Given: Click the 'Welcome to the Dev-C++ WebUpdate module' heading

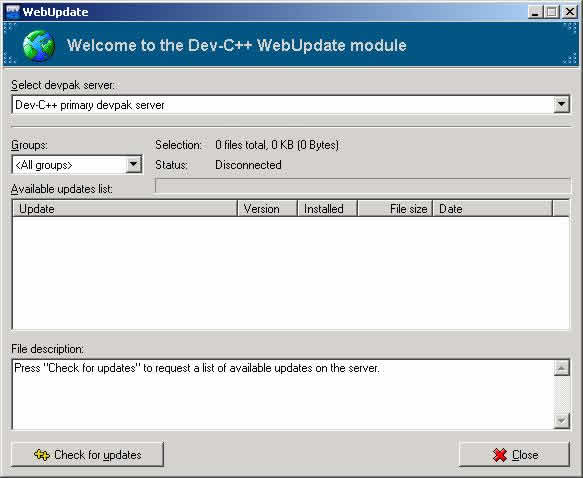Looking at the screenshot, I should click(x=236, y=45).
